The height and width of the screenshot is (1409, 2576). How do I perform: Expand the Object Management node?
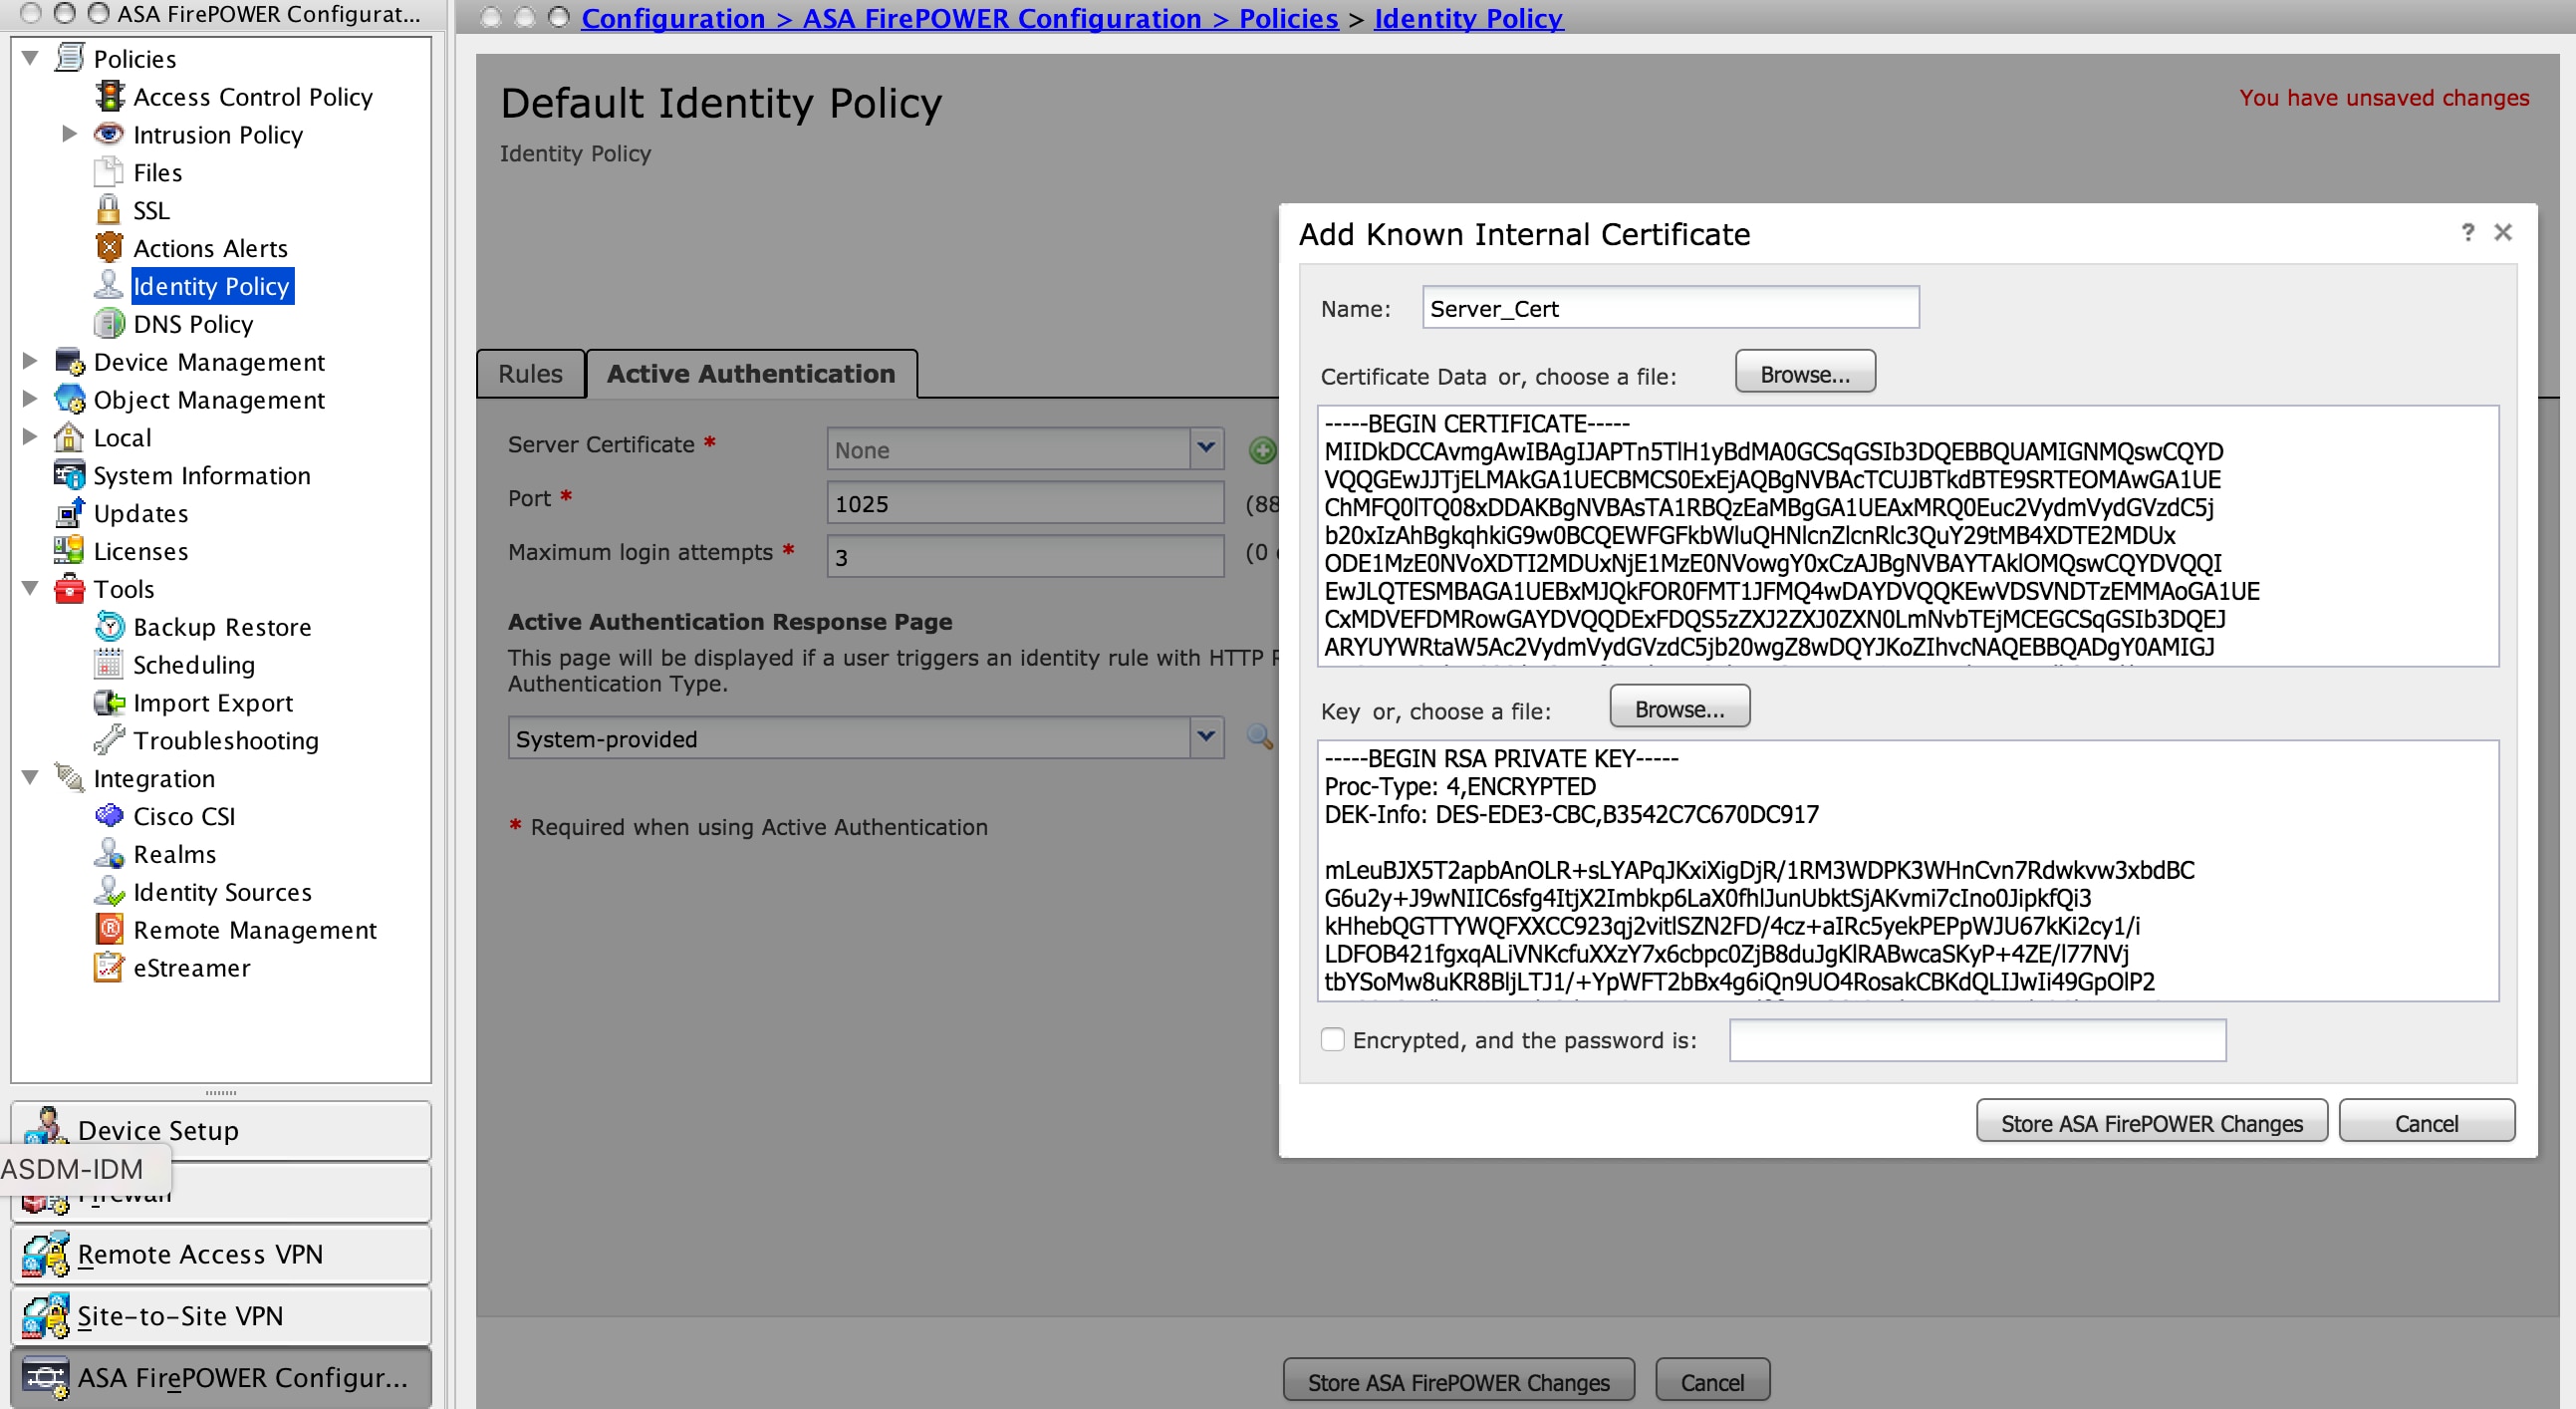[x=30, y=398]
